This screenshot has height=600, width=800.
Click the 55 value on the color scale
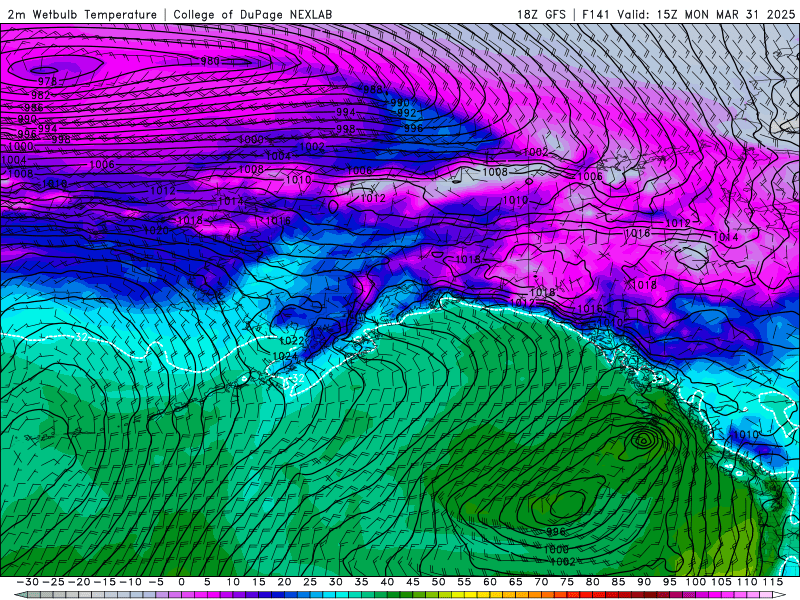tap(464, 582)
